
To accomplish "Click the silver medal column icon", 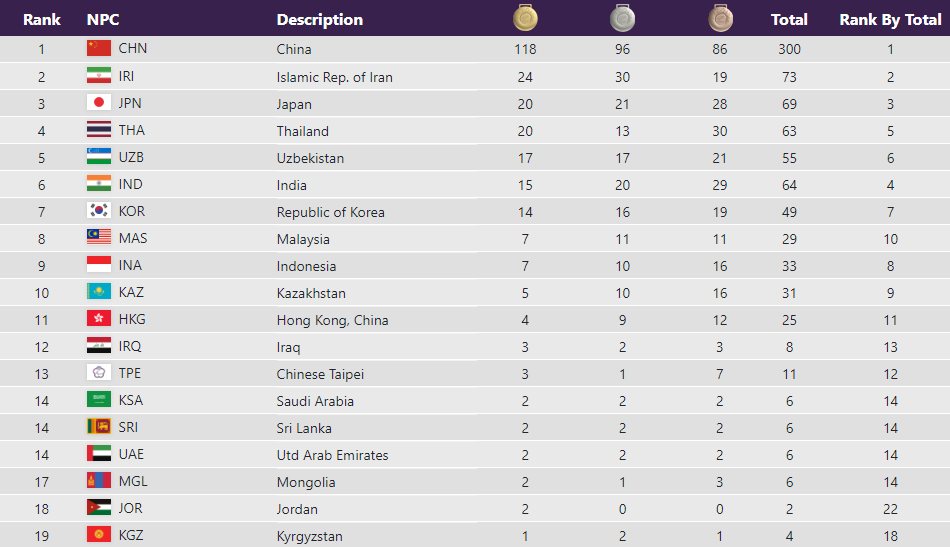I will (x=622, y=18).
